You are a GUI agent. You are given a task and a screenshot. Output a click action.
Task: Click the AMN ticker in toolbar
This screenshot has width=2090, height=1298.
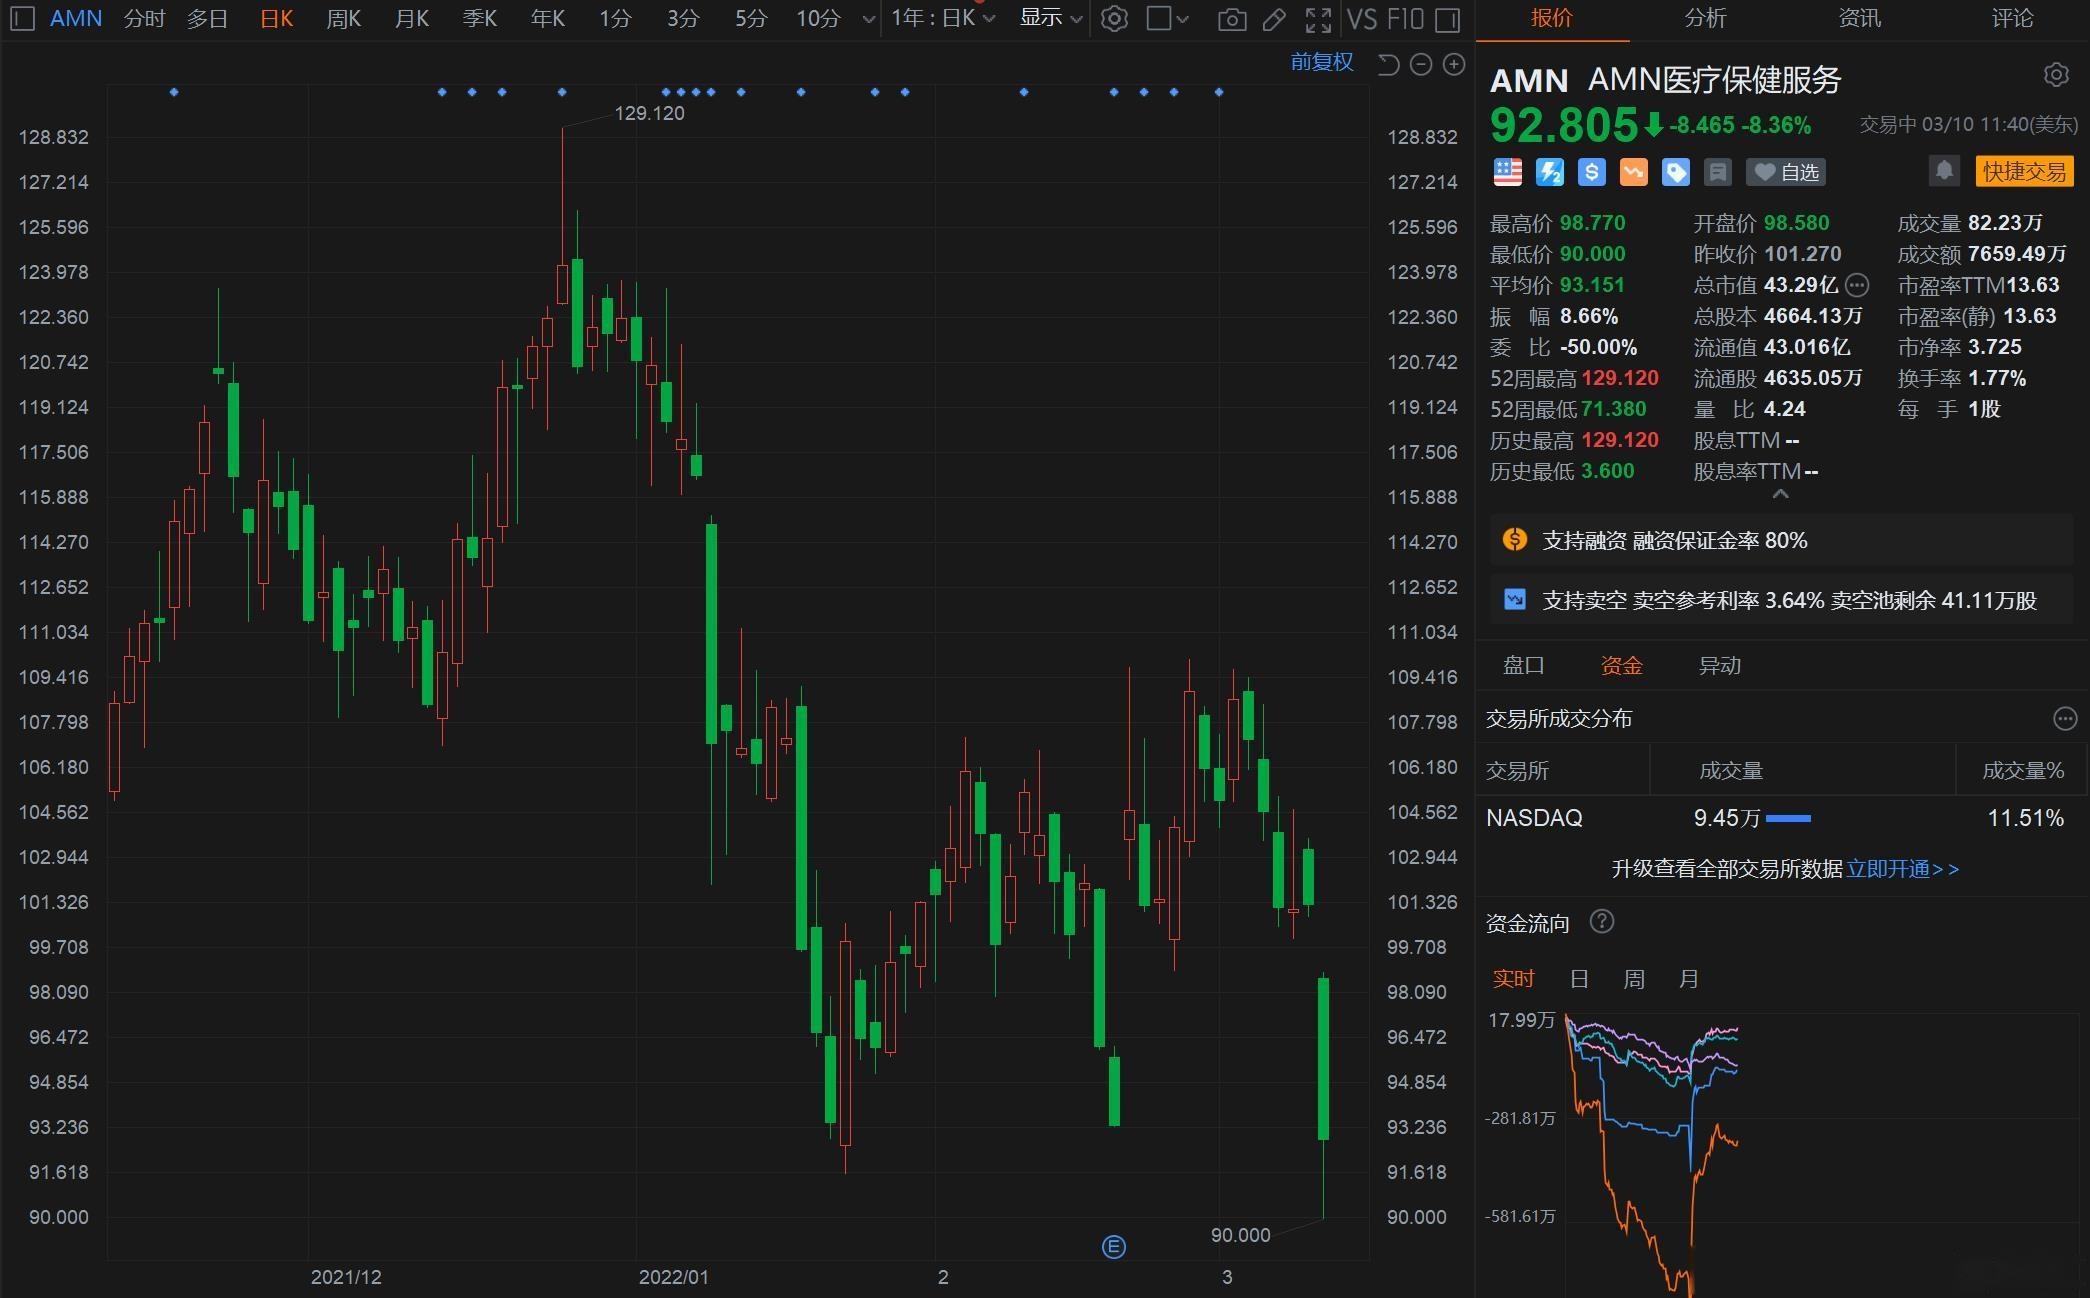click(76, 19)
